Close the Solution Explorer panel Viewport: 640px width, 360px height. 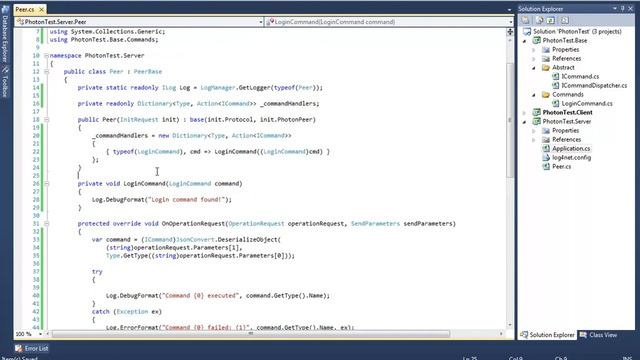[631, 9]
